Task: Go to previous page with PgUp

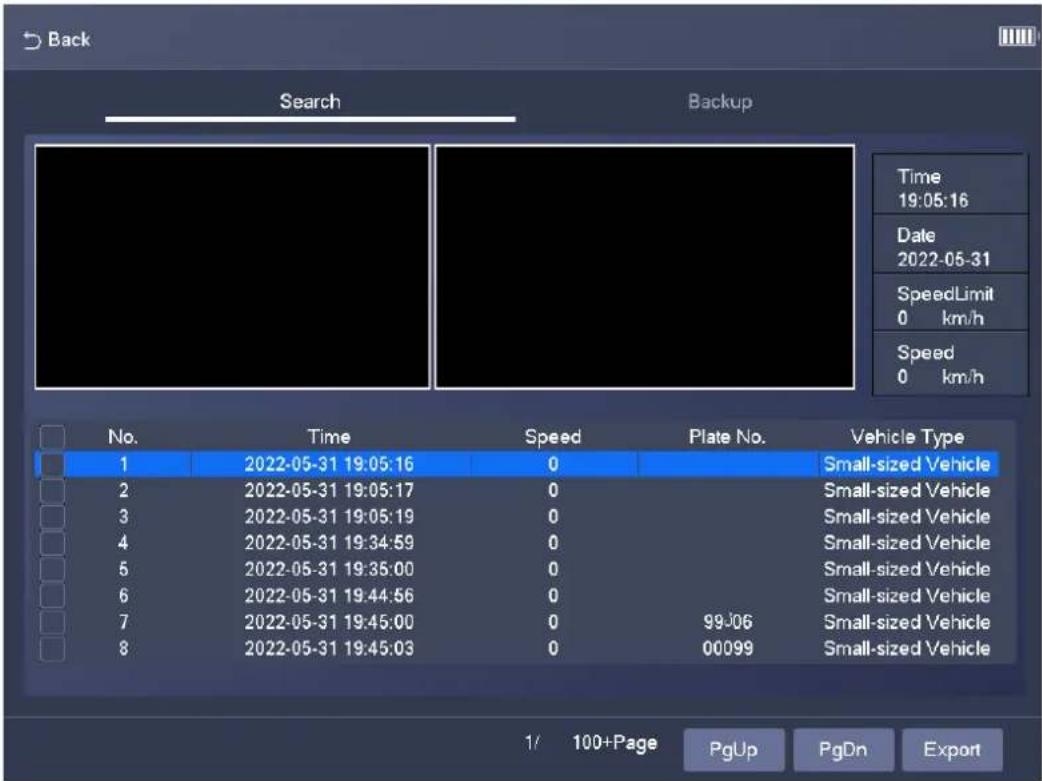Action: pos(734,750)
